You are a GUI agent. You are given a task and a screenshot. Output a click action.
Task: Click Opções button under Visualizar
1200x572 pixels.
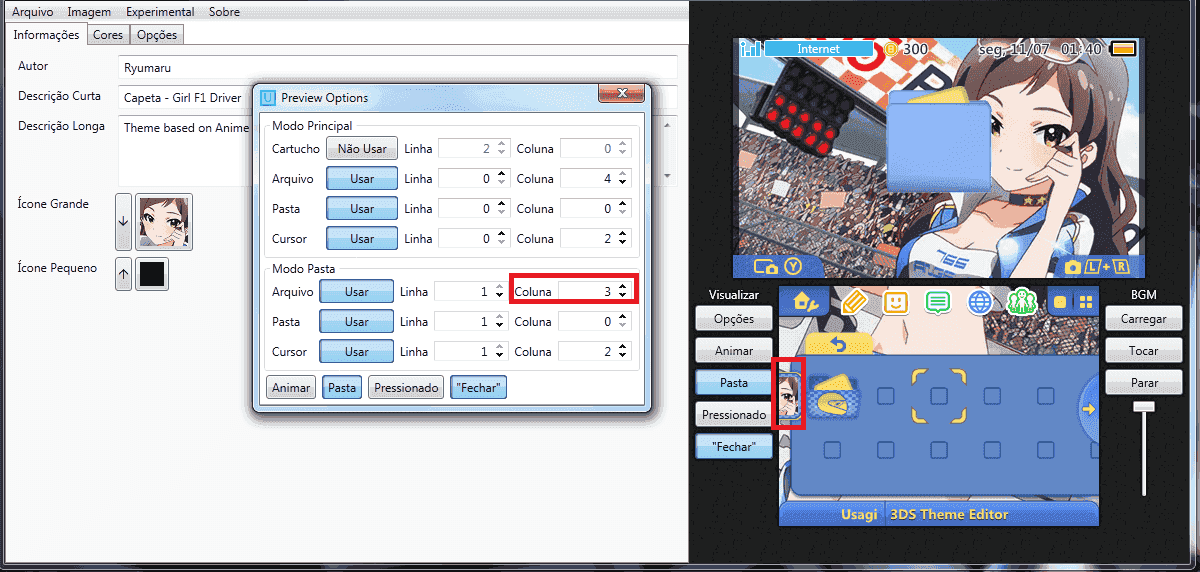(734, 319)
